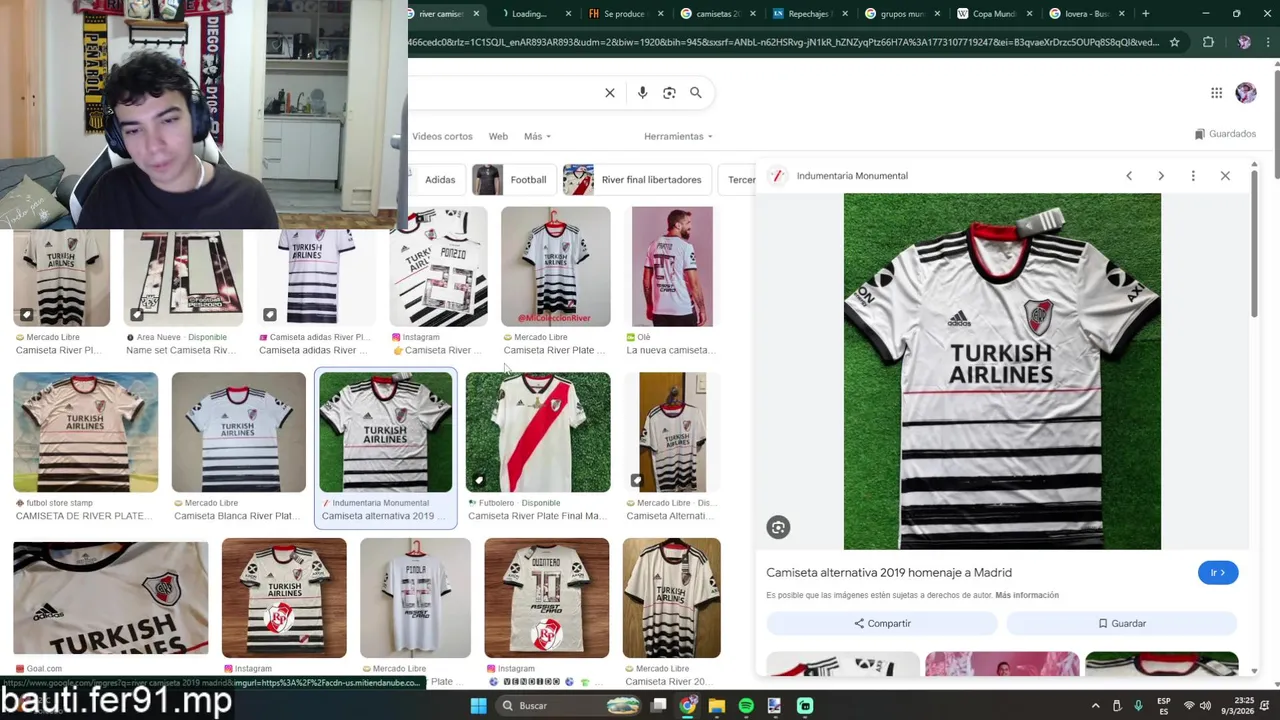
Task: Switch to the 'Videos cortos' tab
Action: [x=442, y=136]
